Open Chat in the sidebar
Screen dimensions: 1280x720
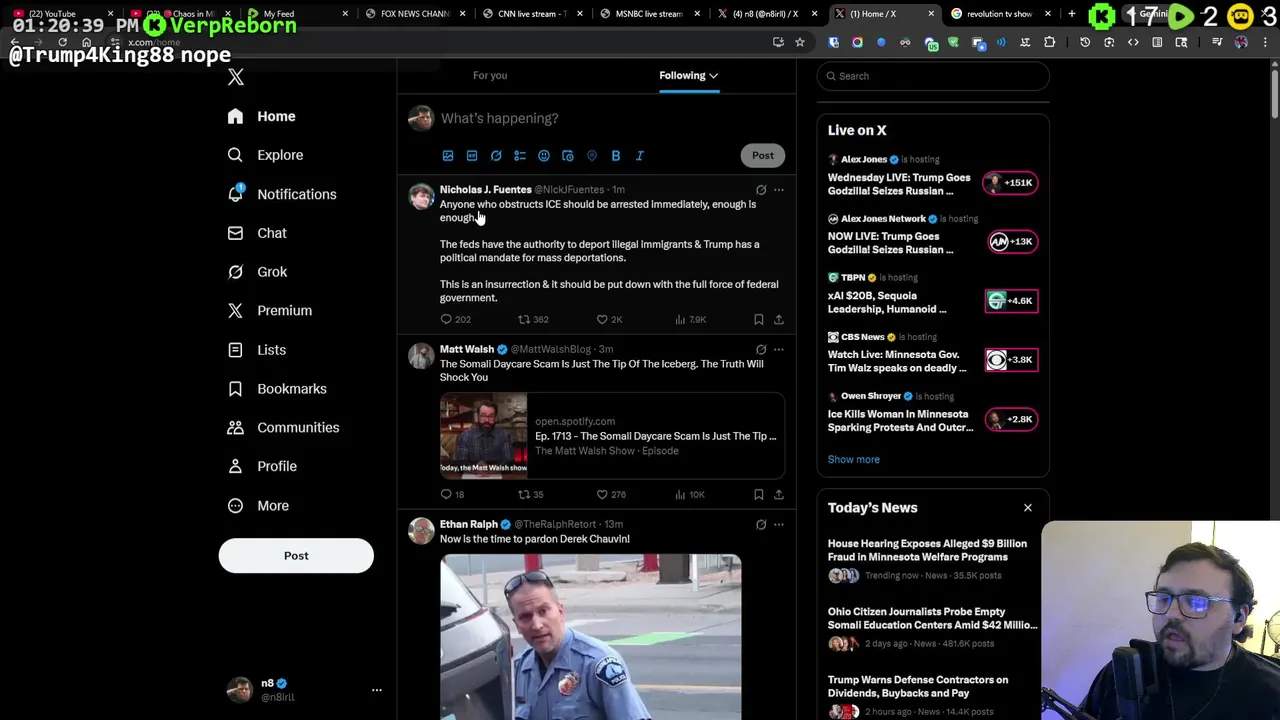coord(257,233)
